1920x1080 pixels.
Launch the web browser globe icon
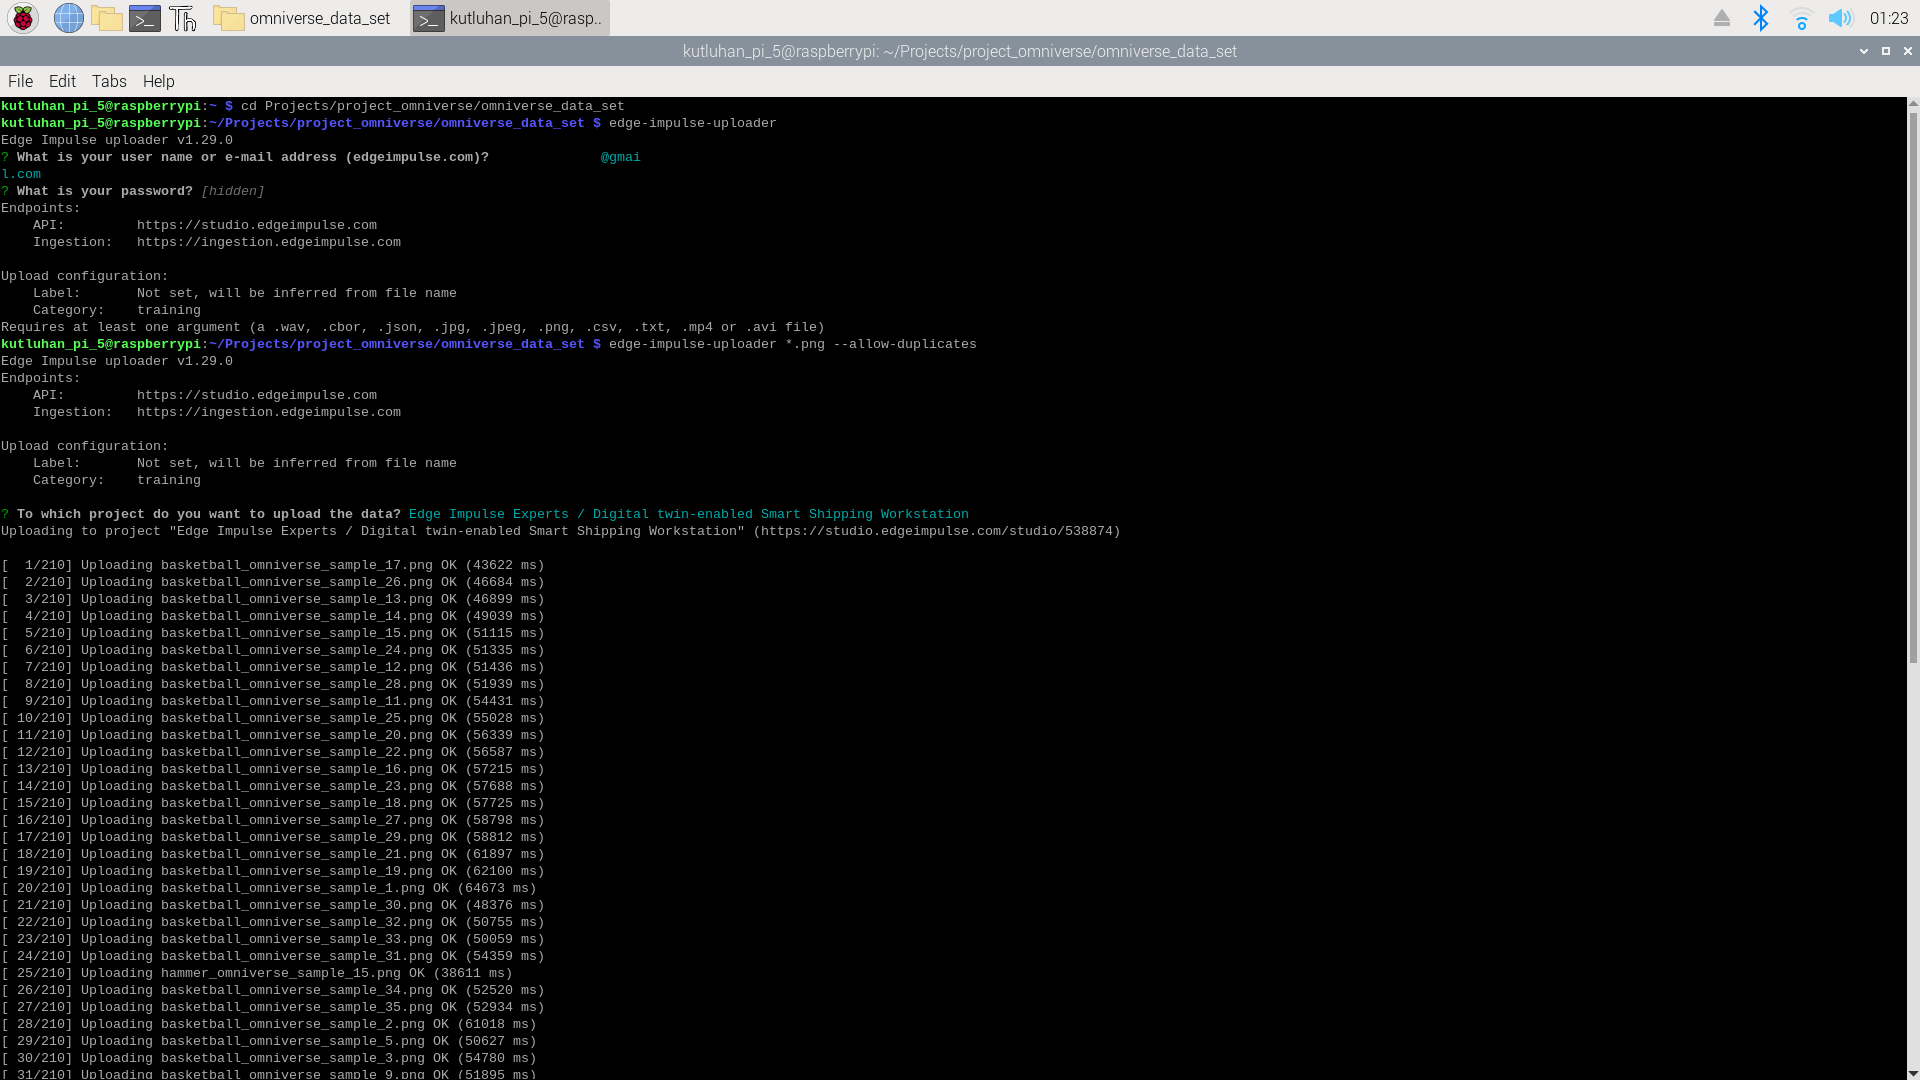[x=68, y=18]
